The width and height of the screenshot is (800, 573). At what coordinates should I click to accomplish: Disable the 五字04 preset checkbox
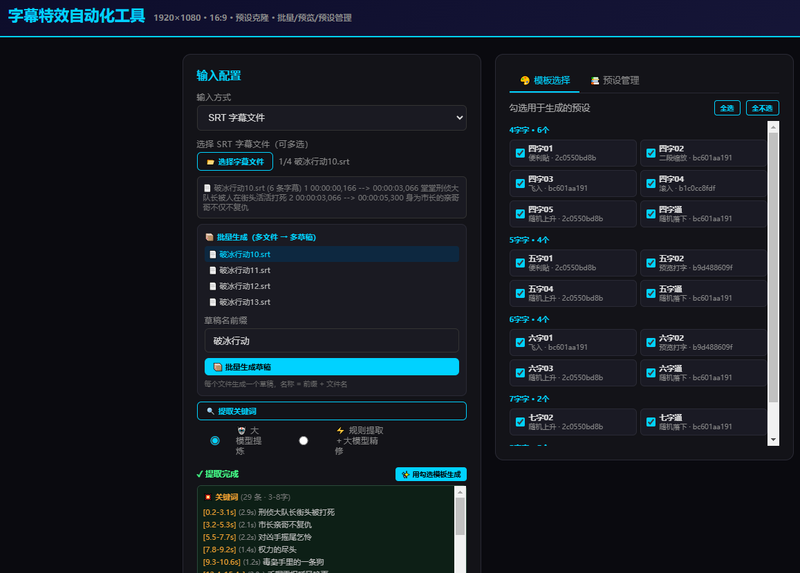click(x=520, y=293)
